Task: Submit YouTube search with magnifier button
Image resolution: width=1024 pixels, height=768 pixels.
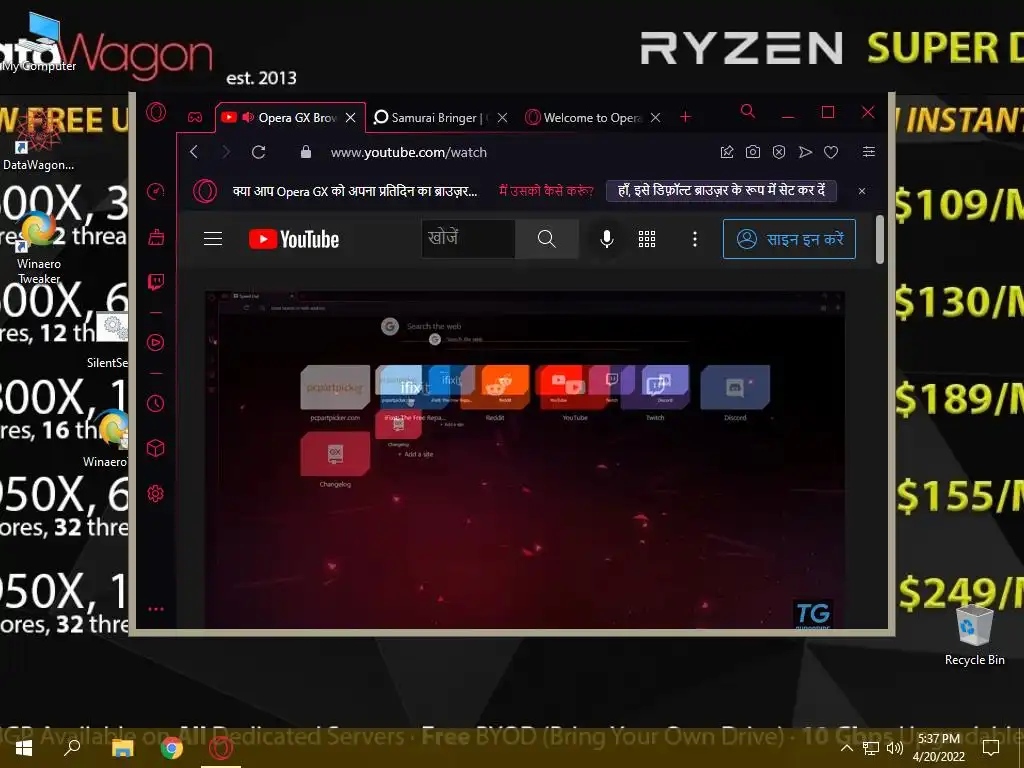Action: coord(547,239)
